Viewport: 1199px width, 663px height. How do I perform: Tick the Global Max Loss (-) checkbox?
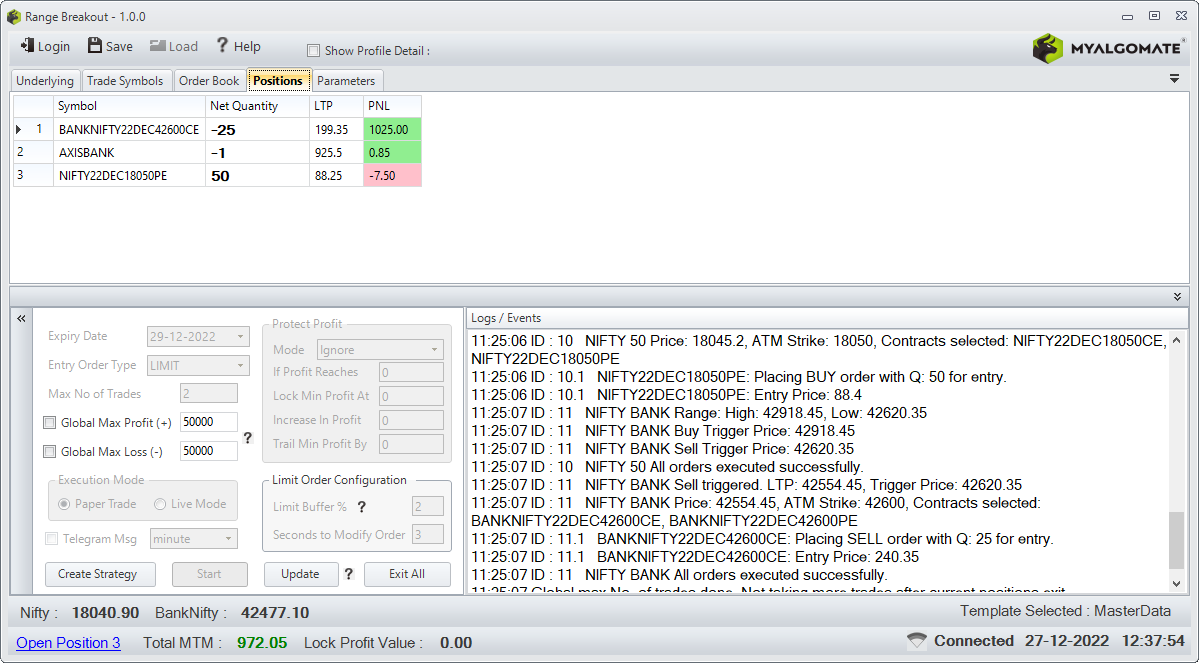click(50, 451)
